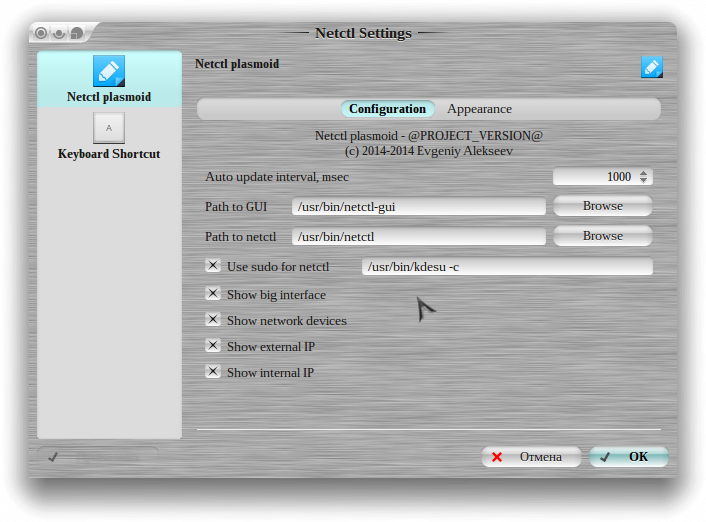Screen dimensions: 706x522
Task: Open the Keyboard Shortcut settings page
Action: tap(109, 128)
